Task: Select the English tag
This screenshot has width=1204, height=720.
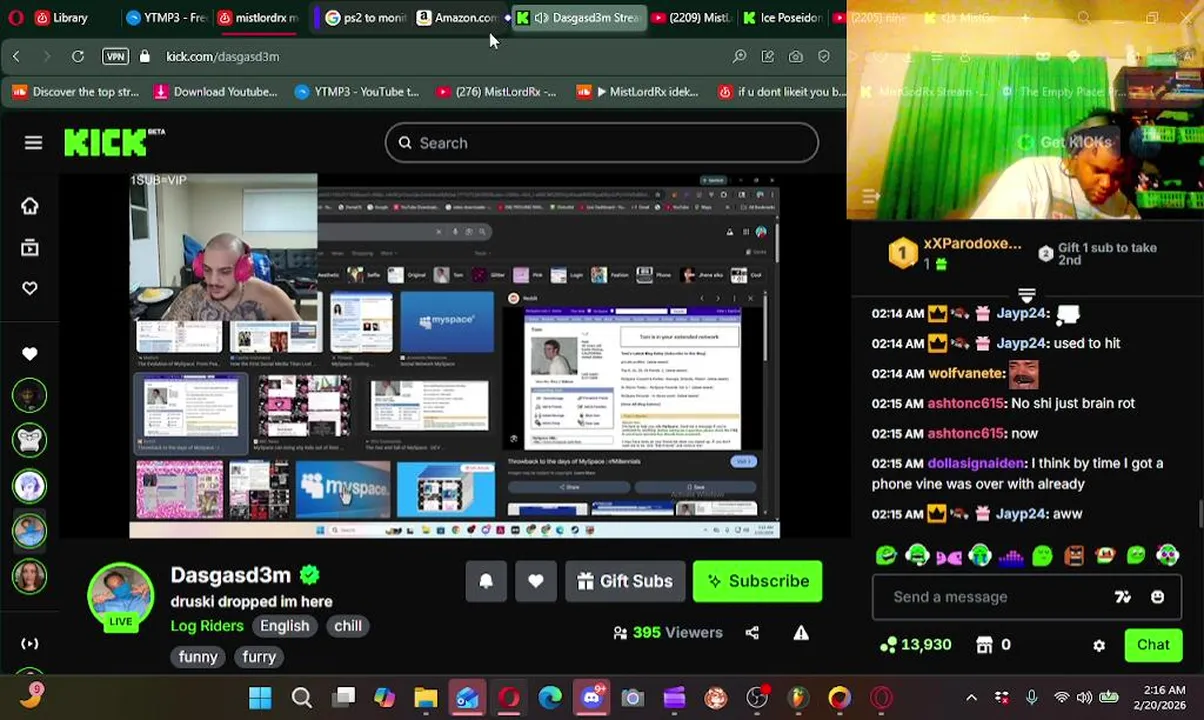Action: (x=285, y=626)
